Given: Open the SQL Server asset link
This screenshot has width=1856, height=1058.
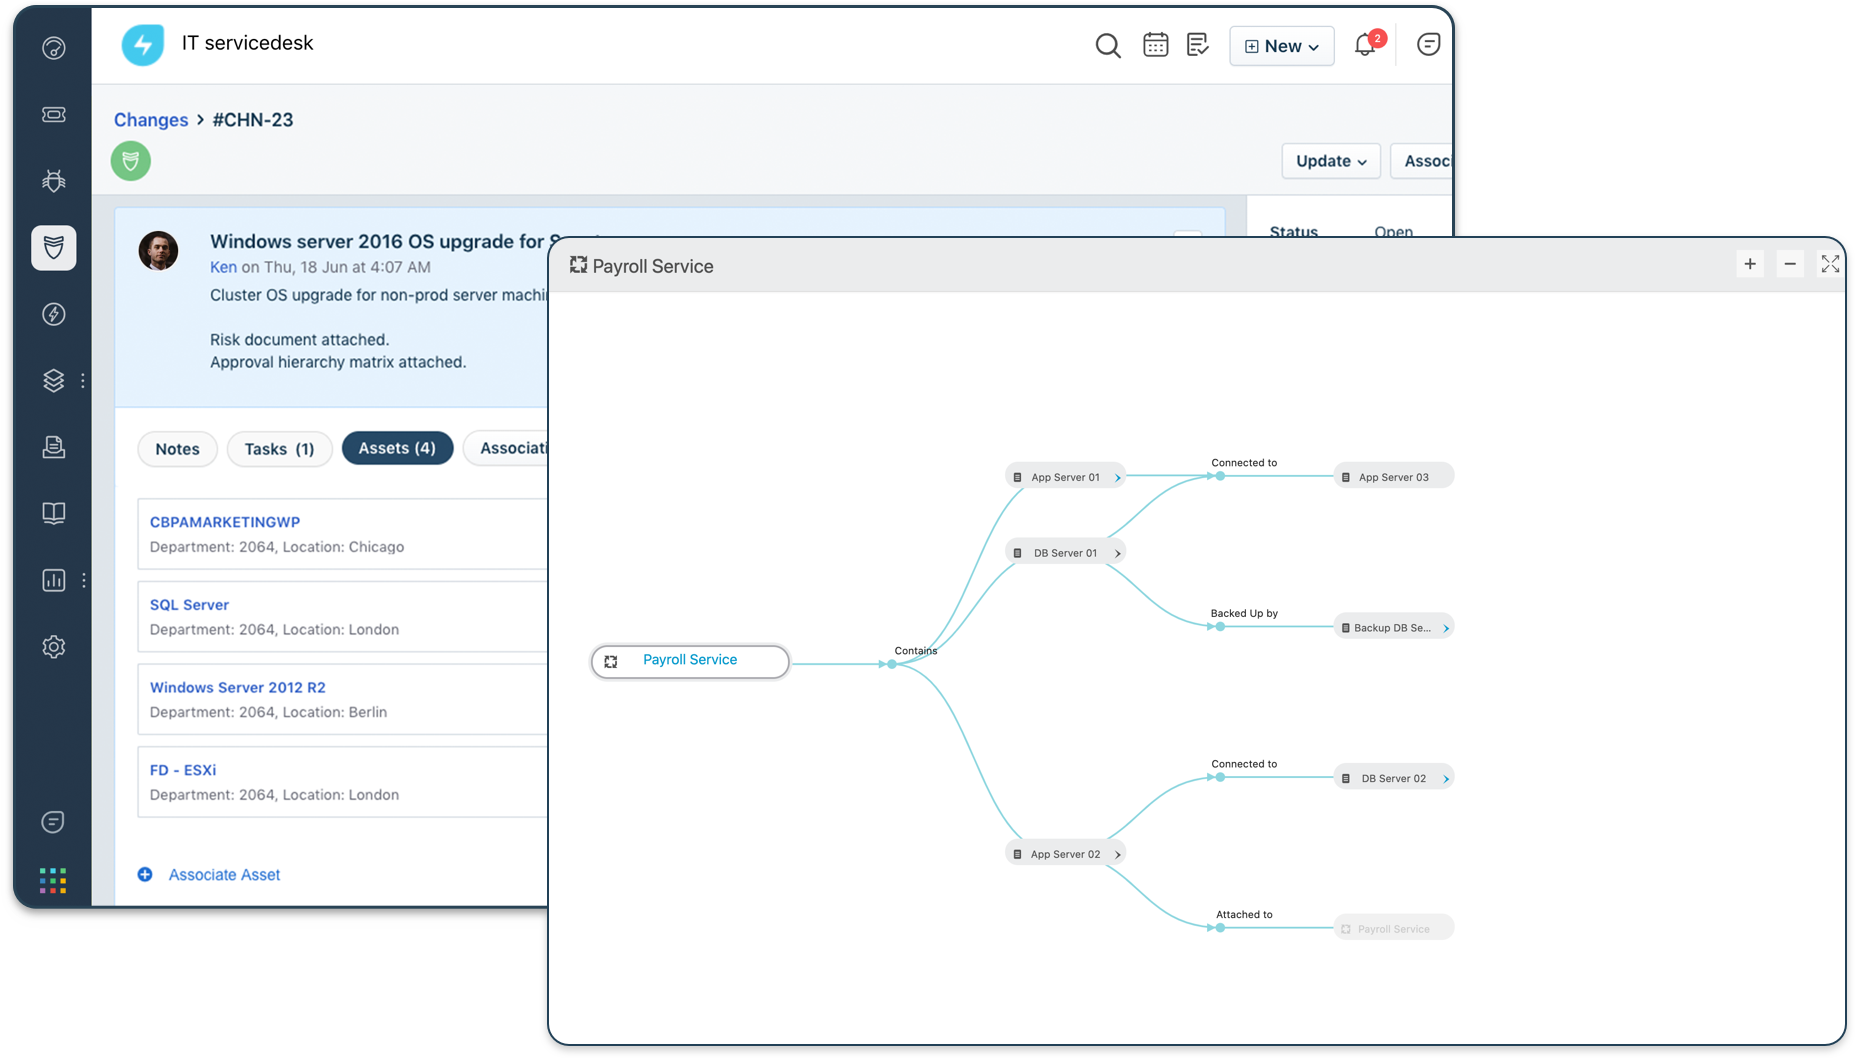Looking at the screenshot, I should pos(189,605).
